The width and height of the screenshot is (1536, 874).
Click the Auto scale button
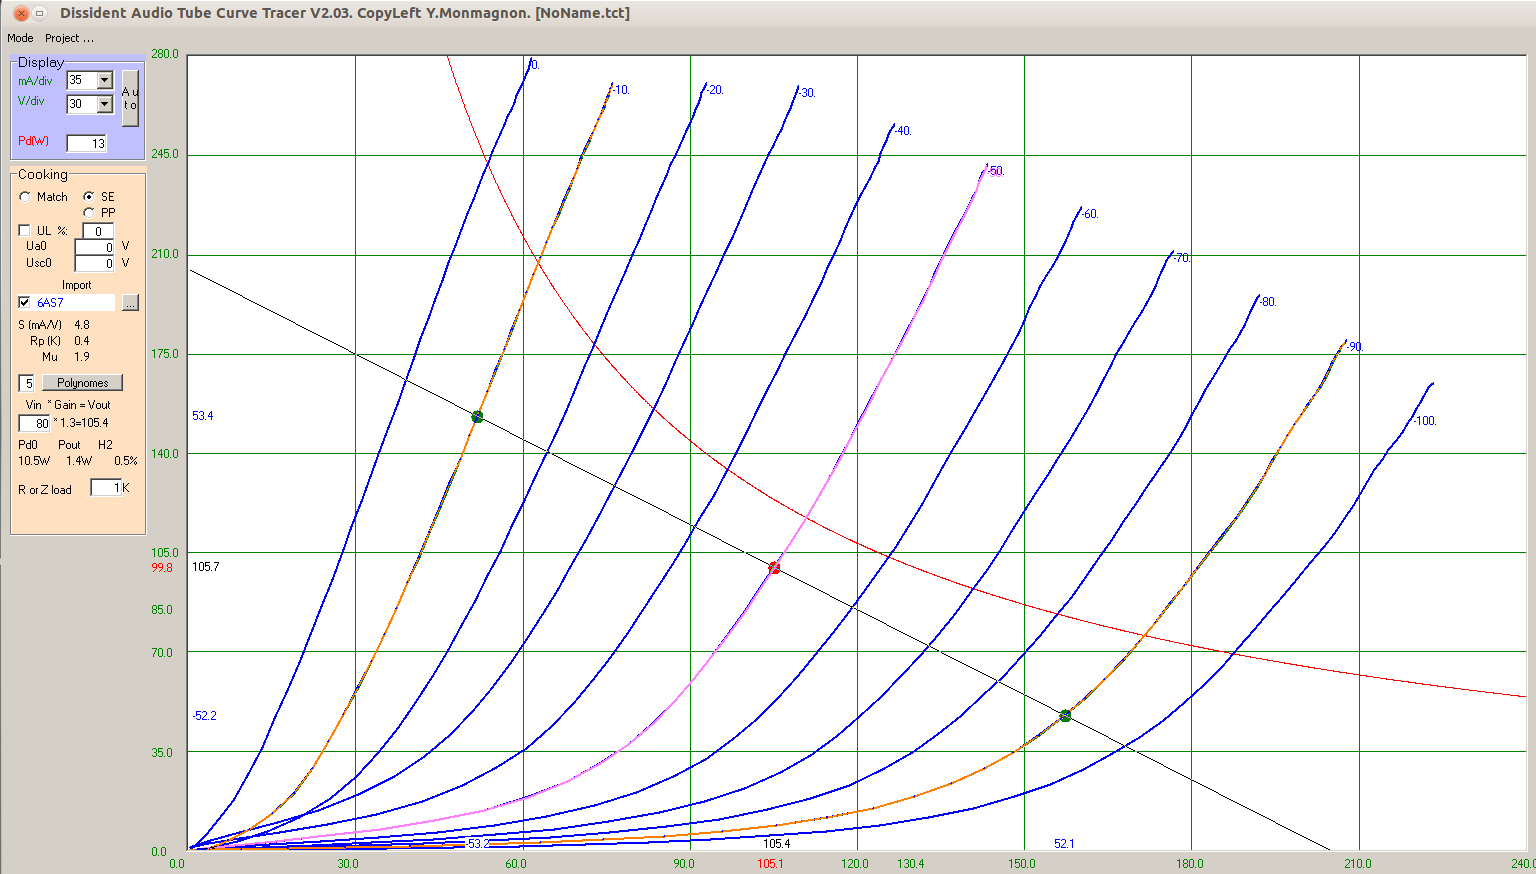(130, 98)
